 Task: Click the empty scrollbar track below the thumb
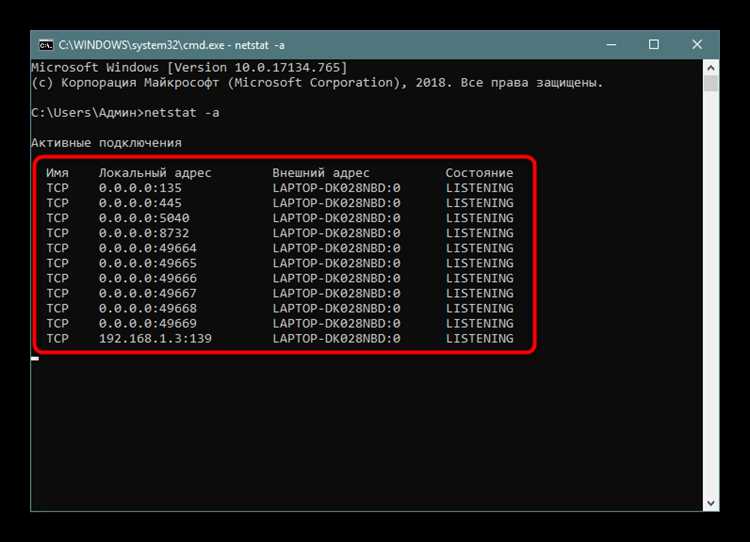tap(711, 293)
